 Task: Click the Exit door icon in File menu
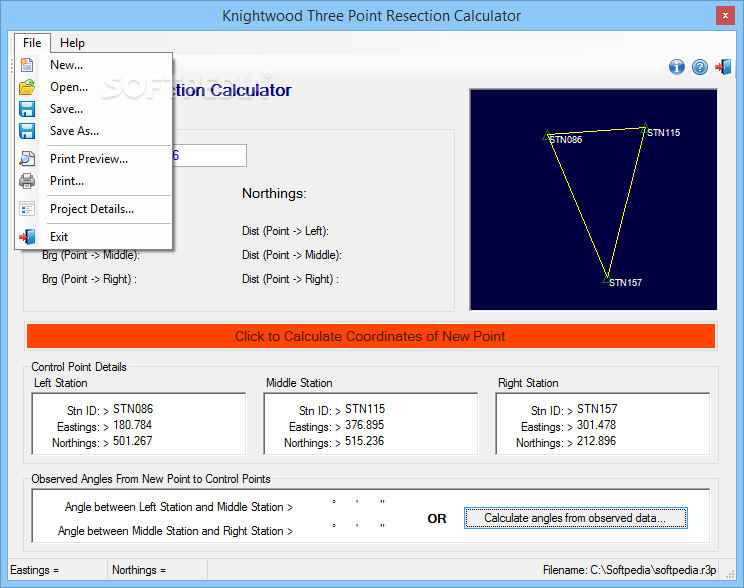(x=27, y=236)
